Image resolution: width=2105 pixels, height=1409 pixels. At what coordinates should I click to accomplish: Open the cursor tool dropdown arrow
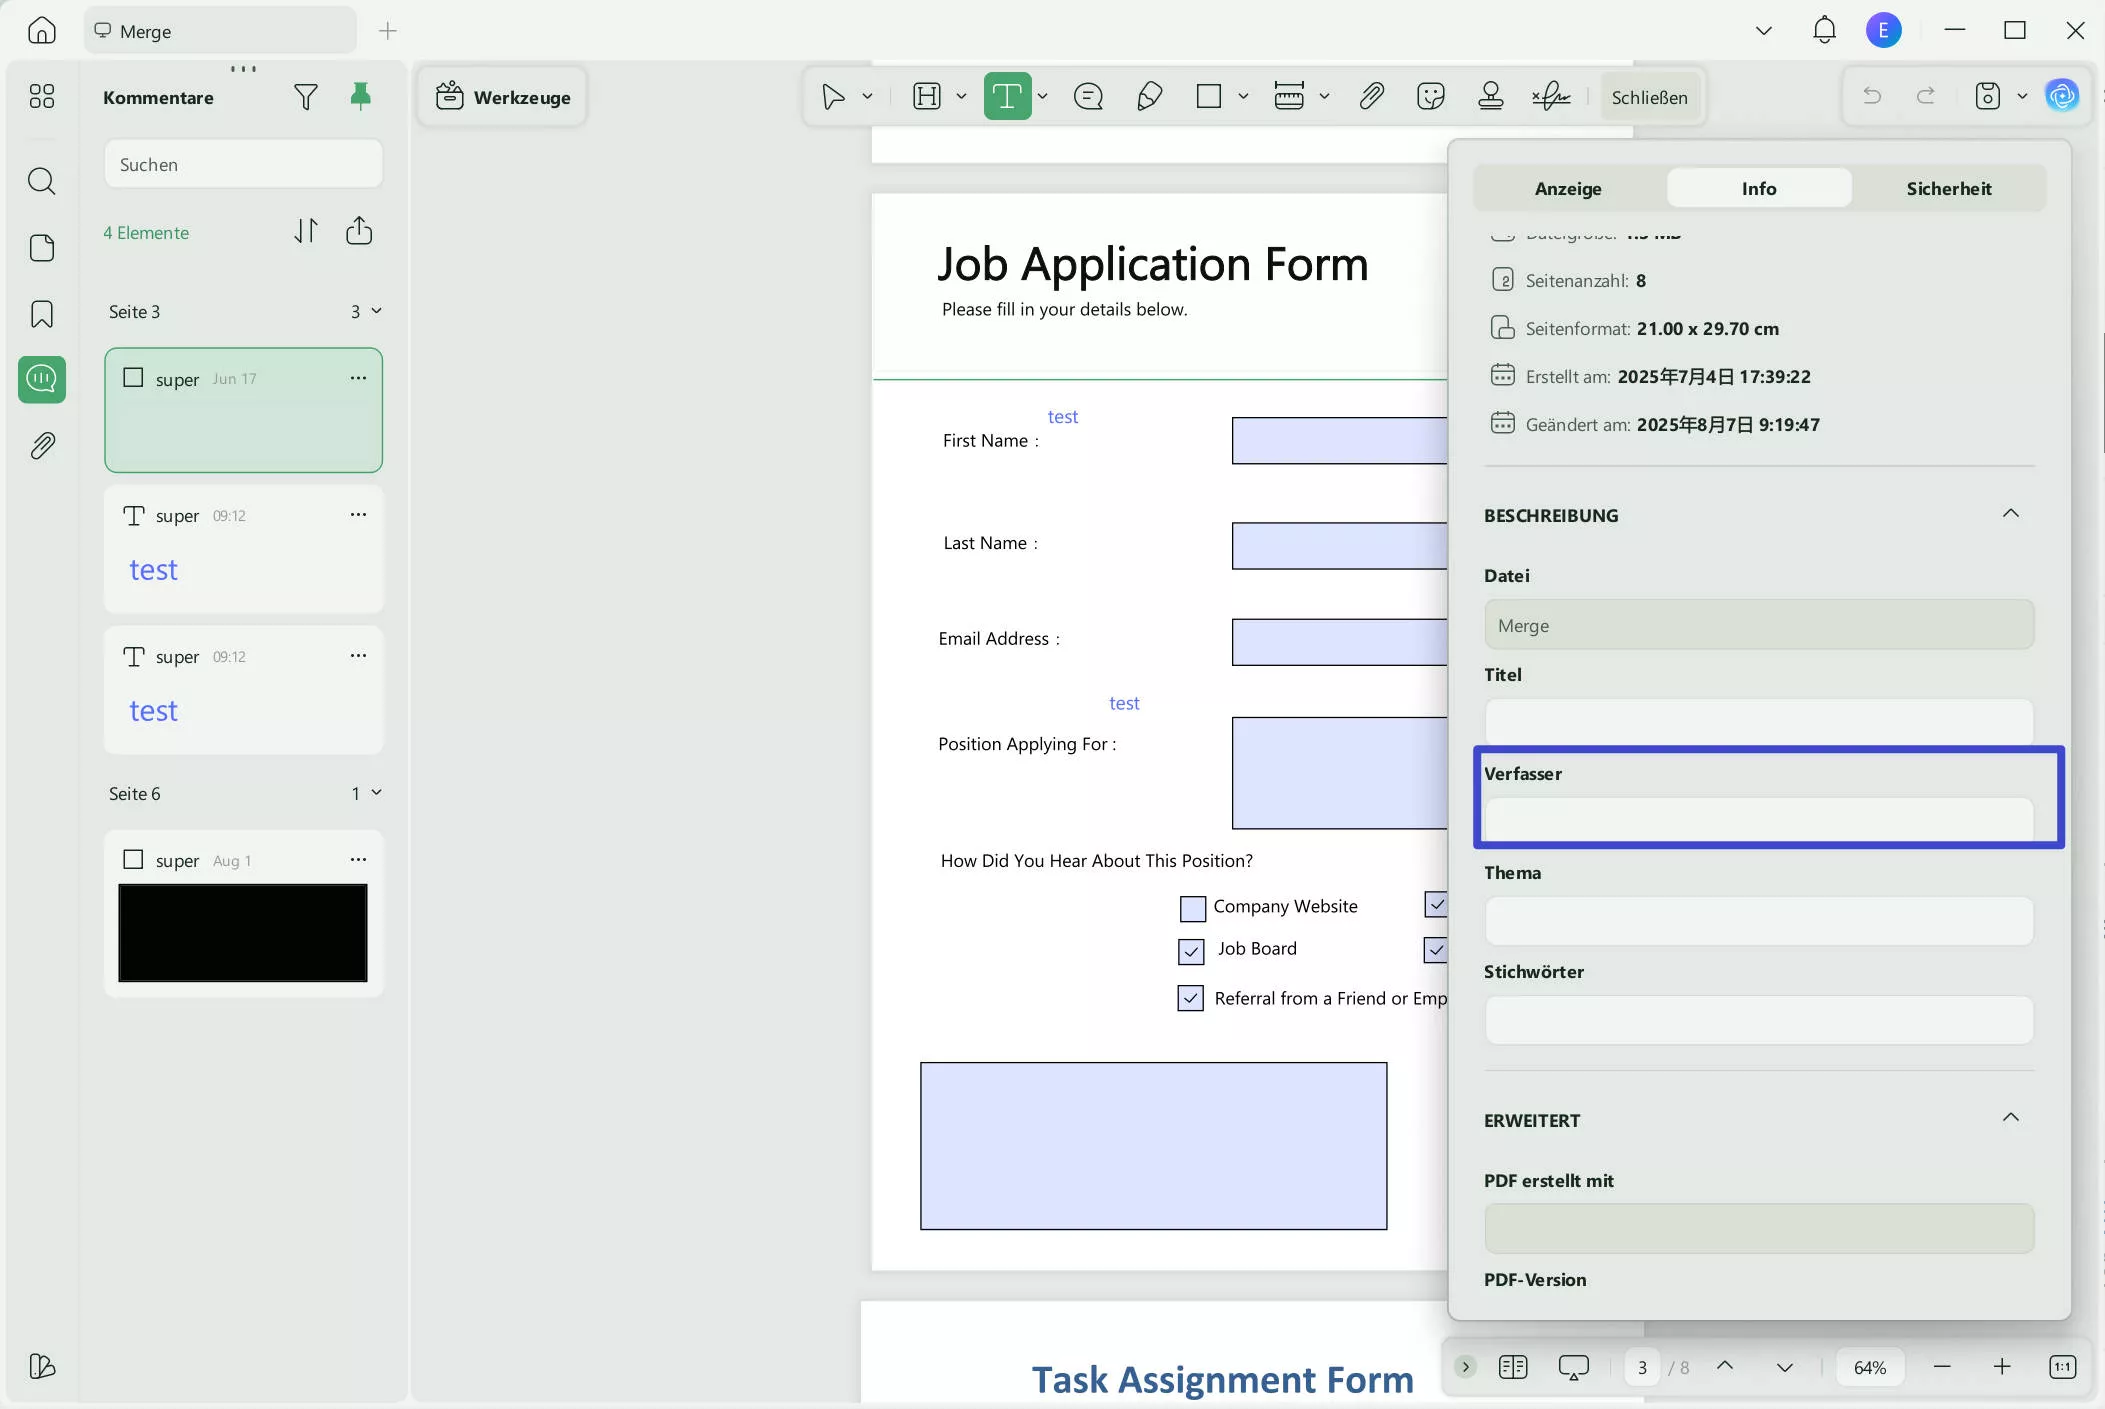pos(867,97)
